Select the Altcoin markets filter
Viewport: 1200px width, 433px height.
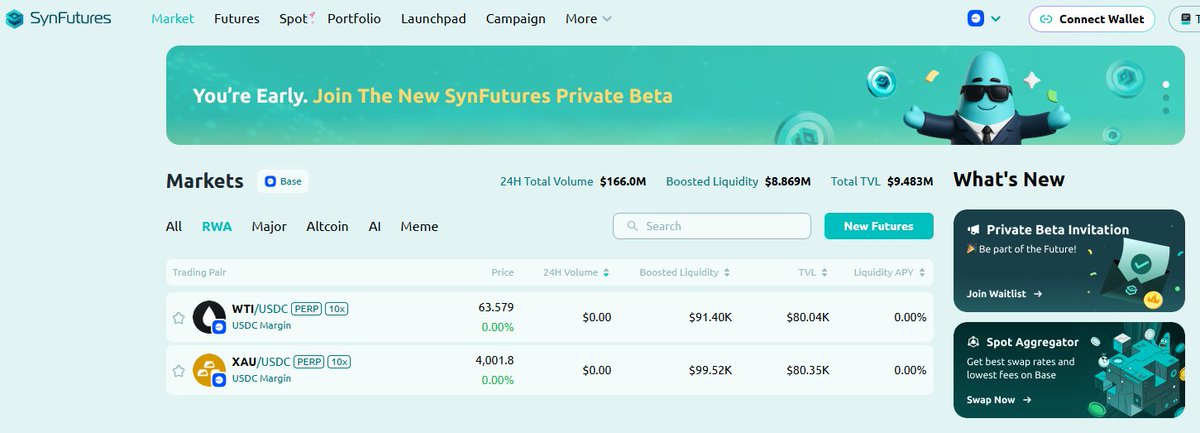(327, 227)
